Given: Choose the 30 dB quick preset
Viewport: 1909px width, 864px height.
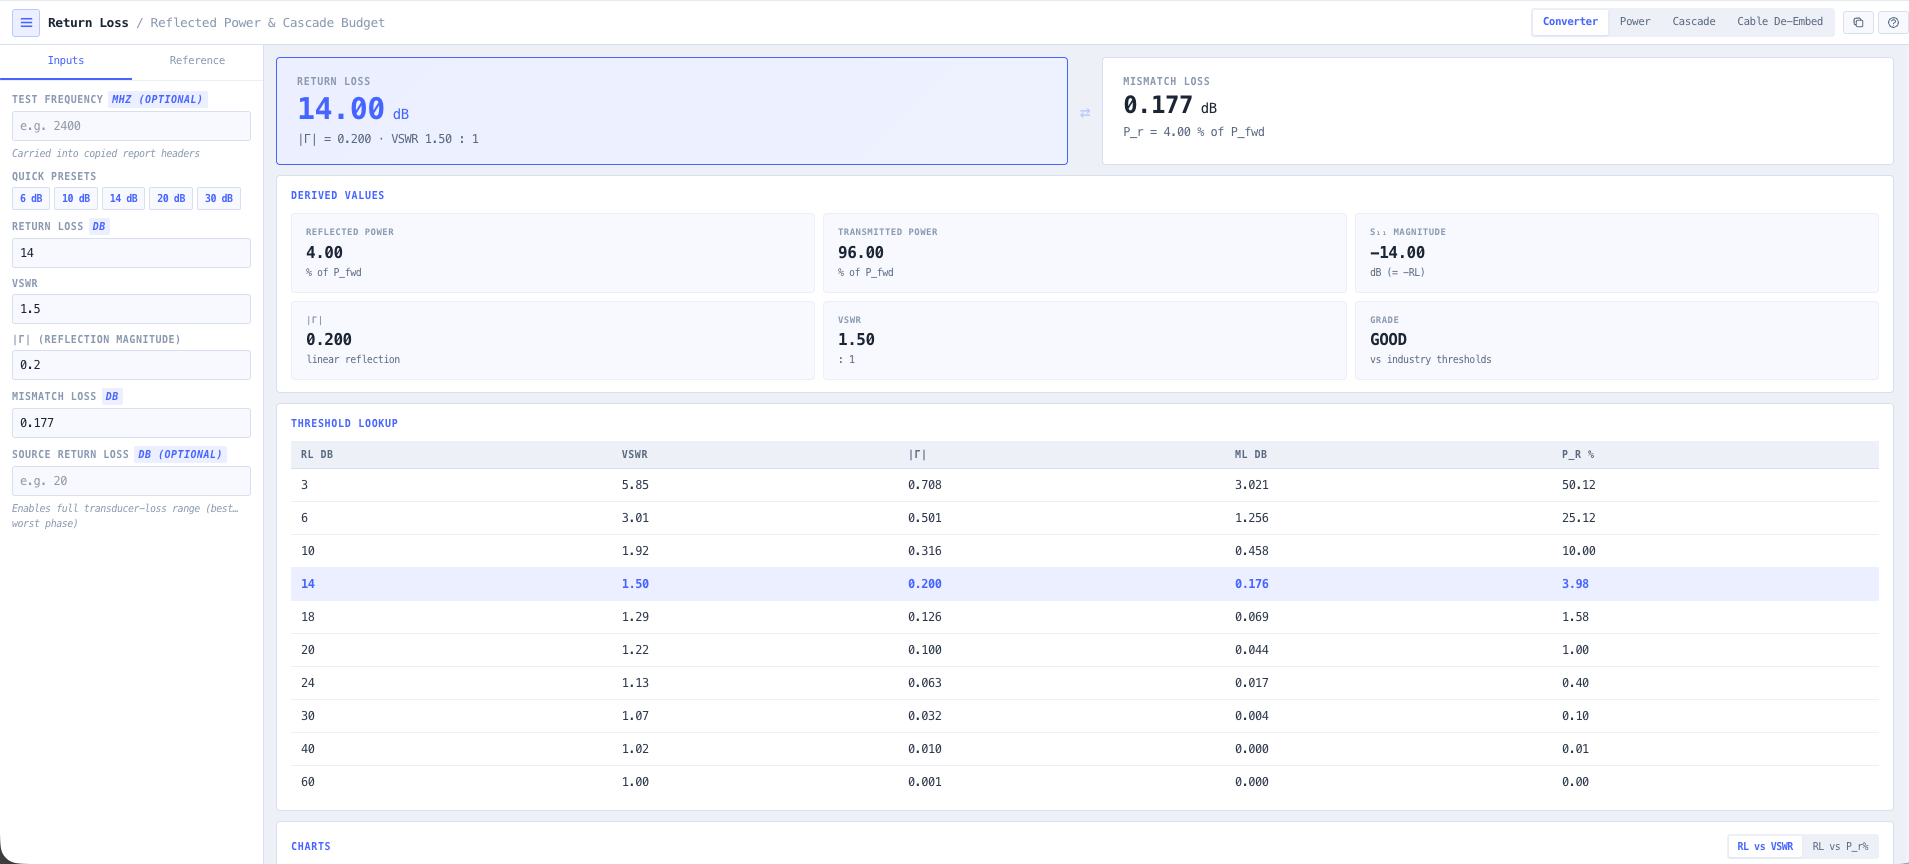Looking at the screenshot, I should (219, 198).
